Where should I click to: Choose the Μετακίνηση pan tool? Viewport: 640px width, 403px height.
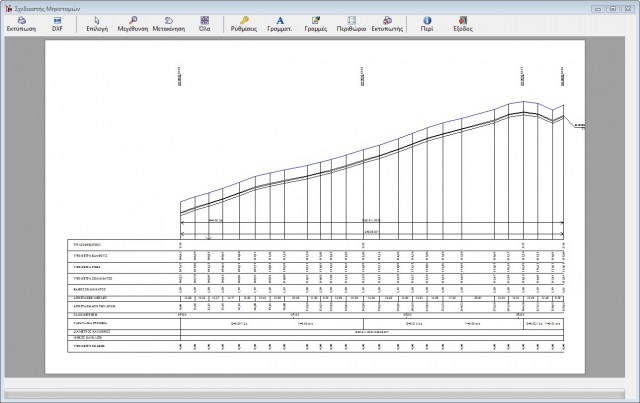point(170,22)
